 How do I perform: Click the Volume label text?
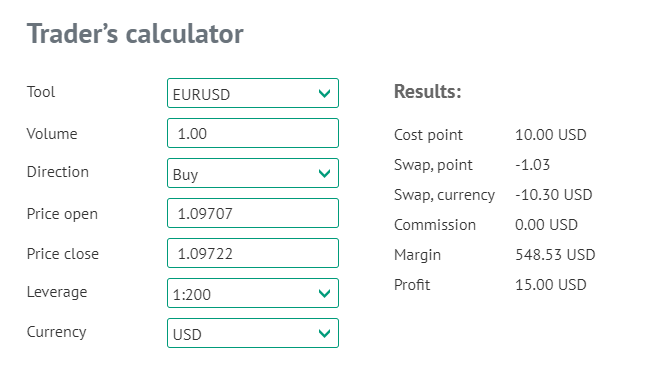(52, 134)
